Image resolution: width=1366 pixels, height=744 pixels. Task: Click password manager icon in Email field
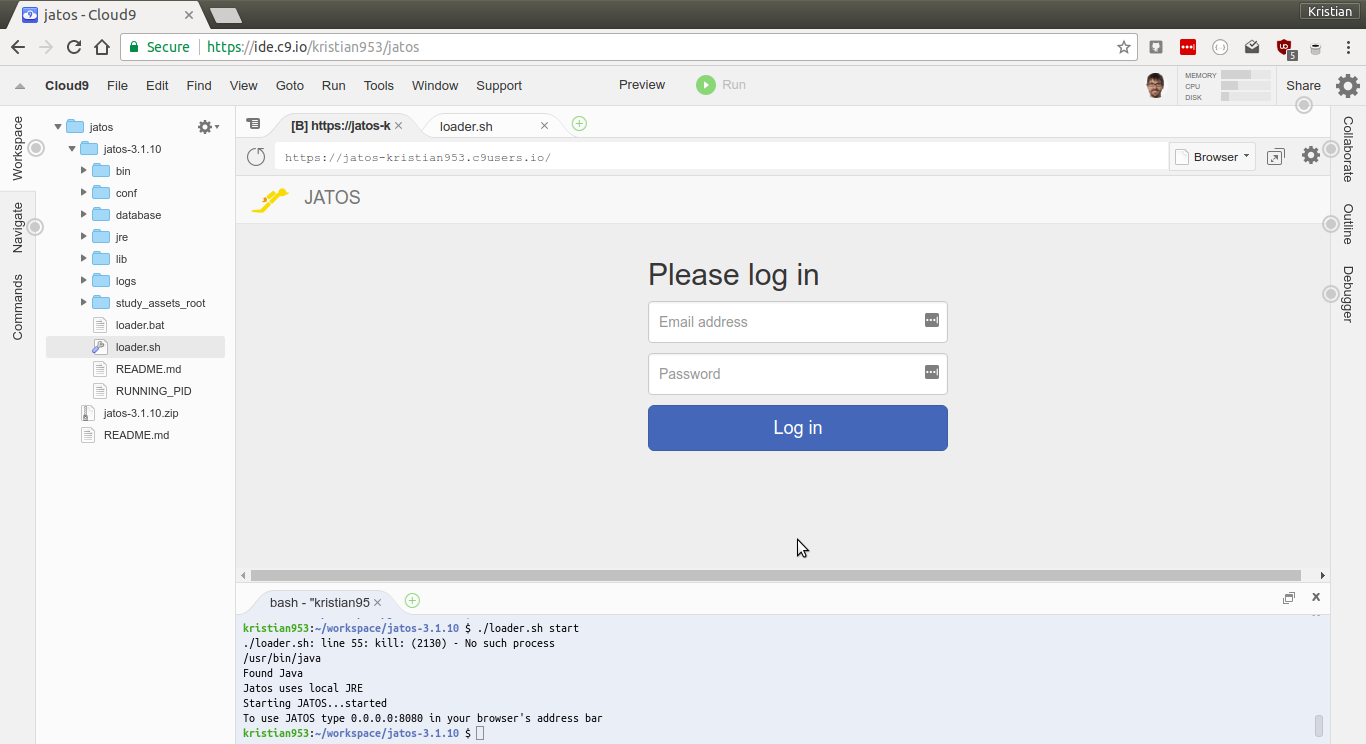click(931, 320)
